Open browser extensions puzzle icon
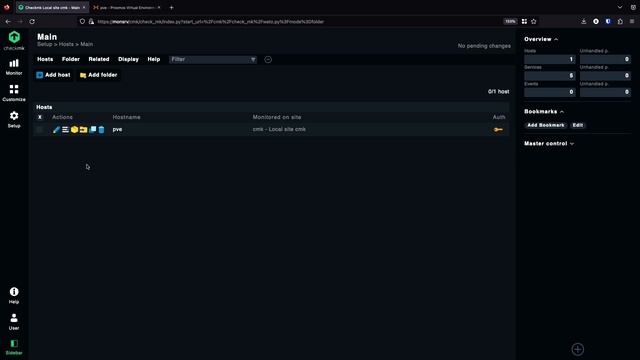The height and width of the screenshot is (360, 640). pos(620,22)
